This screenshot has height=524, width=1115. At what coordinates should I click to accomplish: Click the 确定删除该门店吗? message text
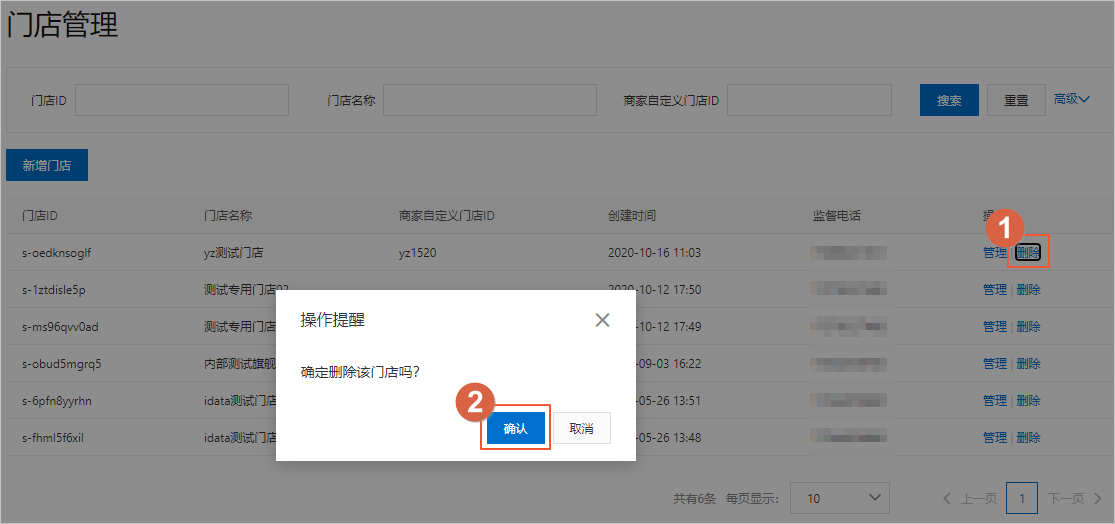click(x=360, y=372)
